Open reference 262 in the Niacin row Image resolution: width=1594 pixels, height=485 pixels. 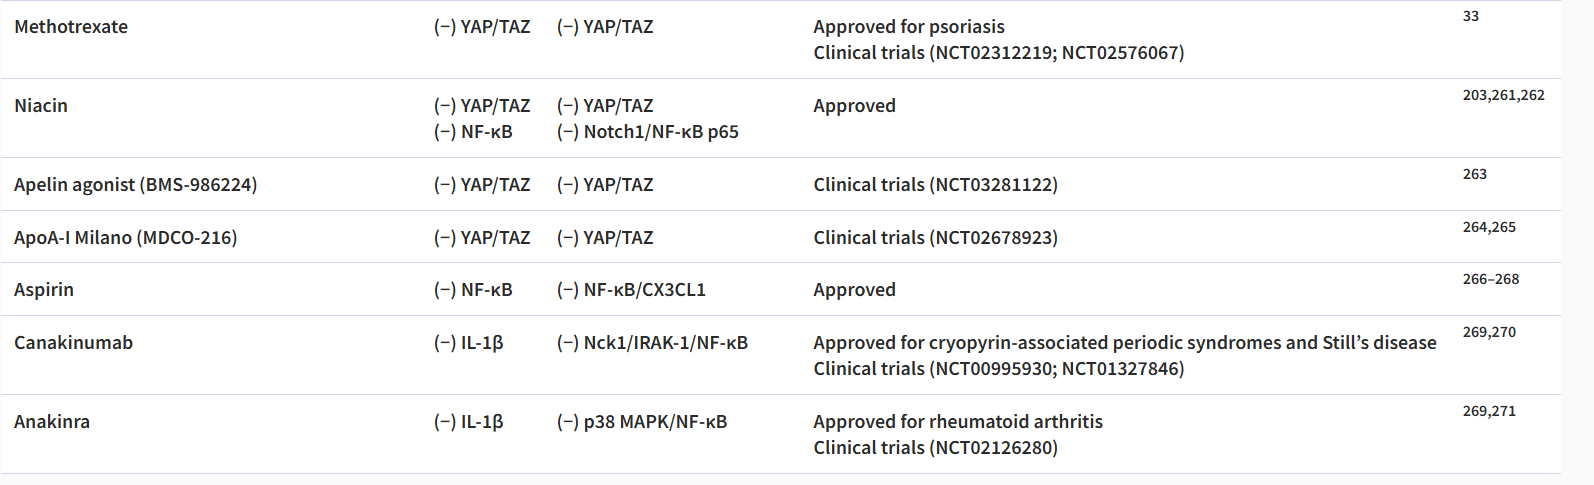coord(1533,95)
